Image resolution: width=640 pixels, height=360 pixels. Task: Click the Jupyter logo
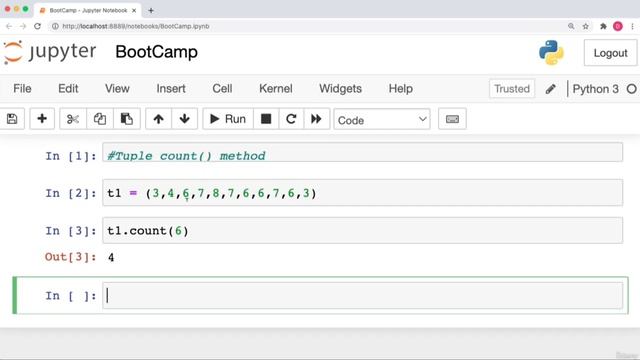click(50, 52)
